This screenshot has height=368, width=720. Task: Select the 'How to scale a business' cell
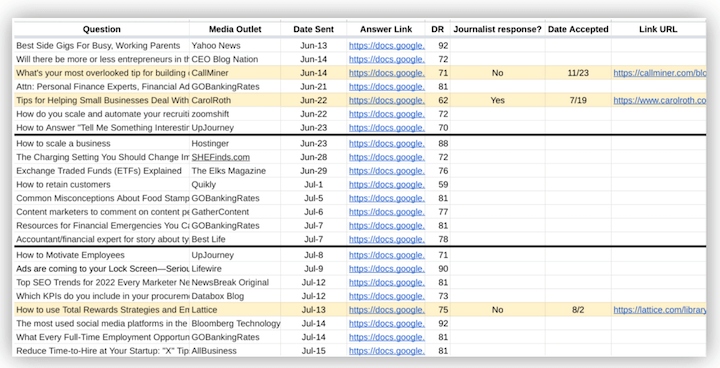tap(101, 143)
